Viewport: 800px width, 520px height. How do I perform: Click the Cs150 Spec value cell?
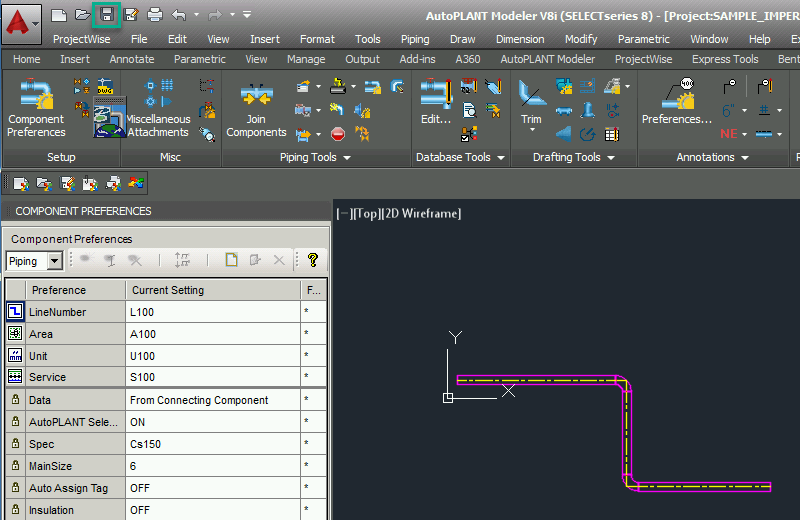tap(213, 444)
